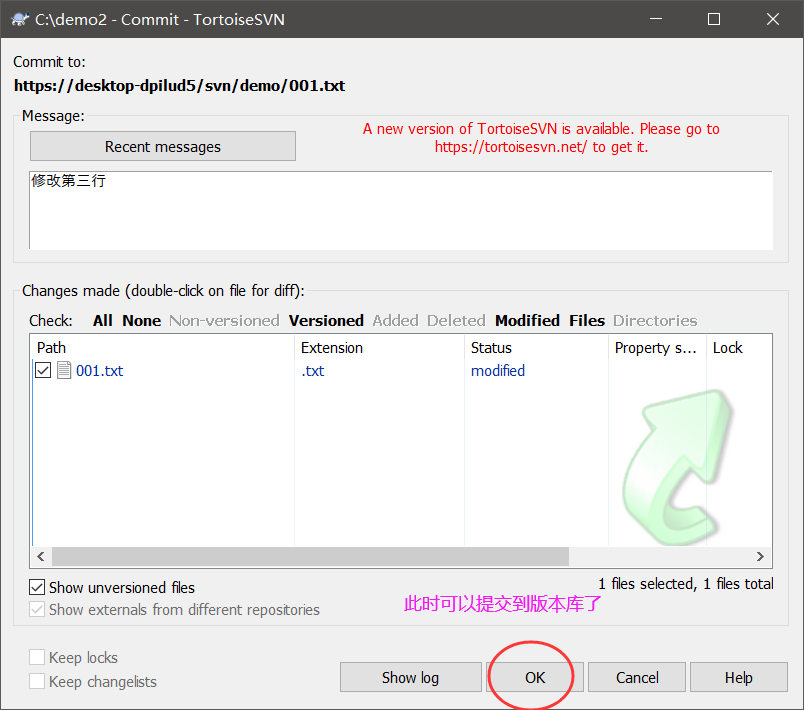804x710 pixels.
Task: Click the '1 files selected, 1 files total' text
Action: (686, 583)
